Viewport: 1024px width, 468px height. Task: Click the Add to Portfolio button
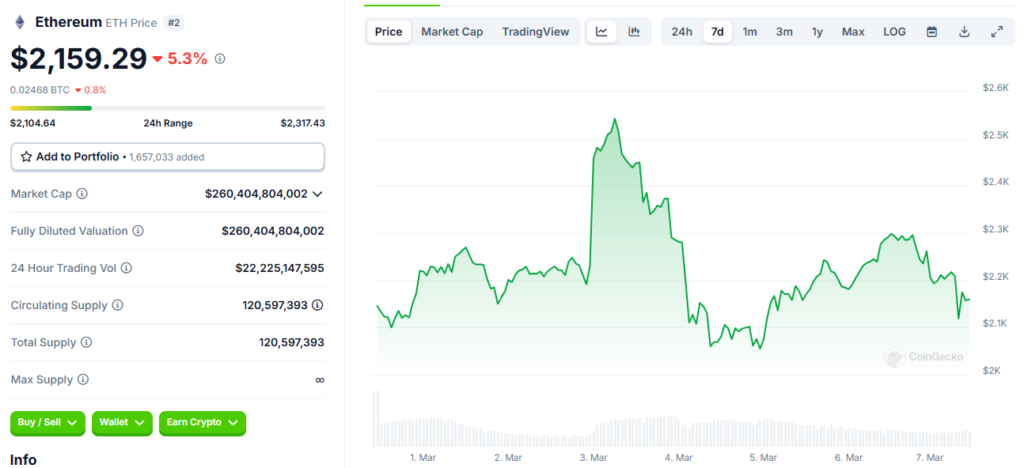168,157
